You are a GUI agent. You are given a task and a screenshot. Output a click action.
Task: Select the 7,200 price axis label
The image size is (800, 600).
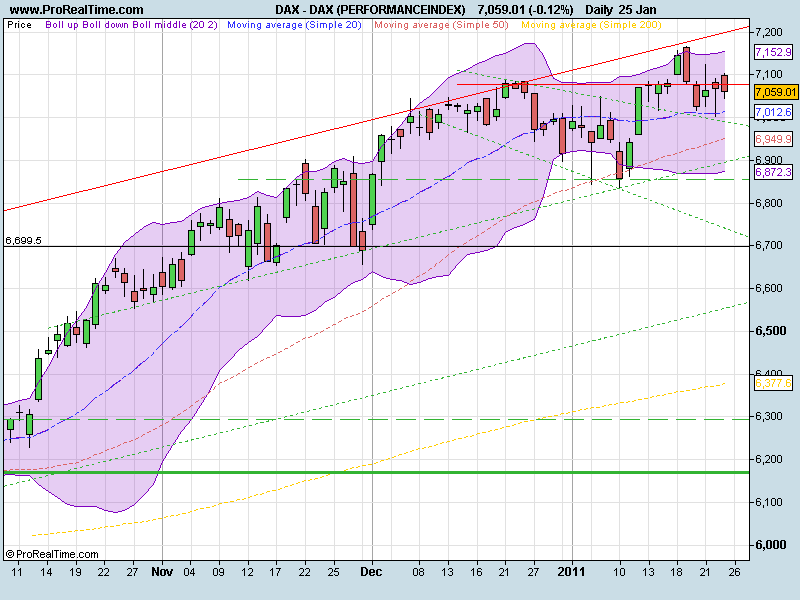click(x=769, y=32)
